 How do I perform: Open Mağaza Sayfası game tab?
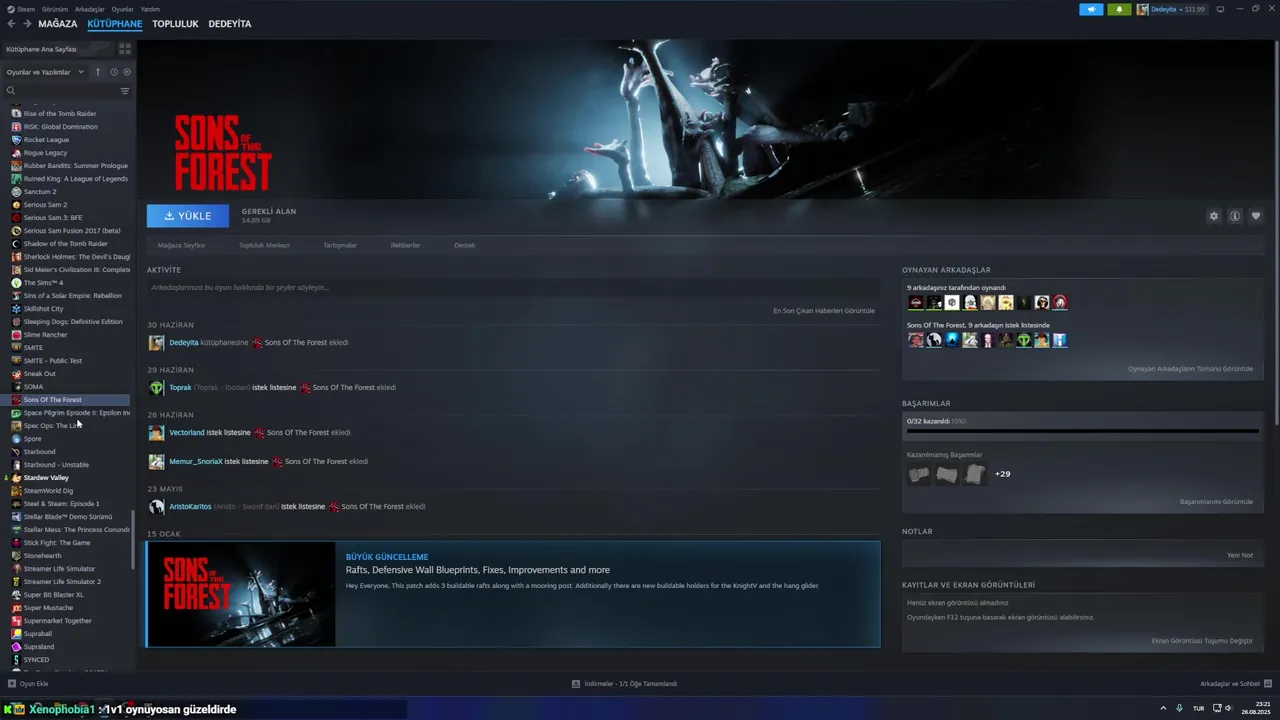click(x=181, y=245)
